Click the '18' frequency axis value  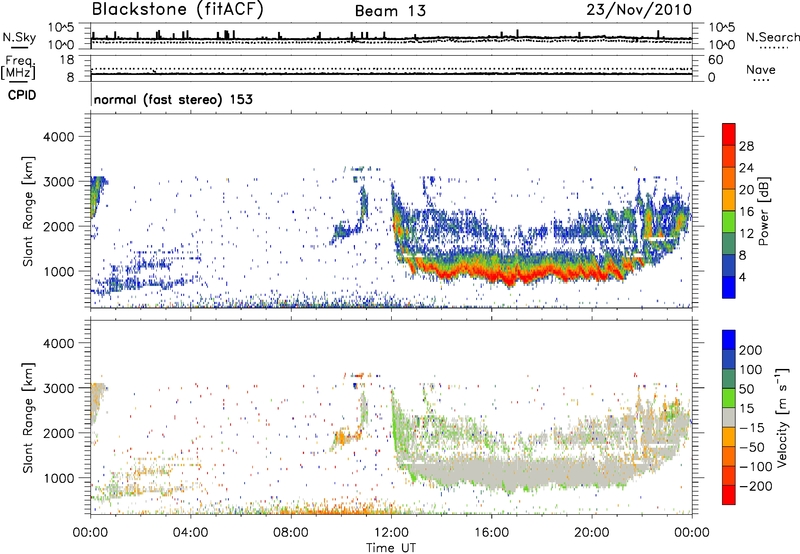click(67, 60)
